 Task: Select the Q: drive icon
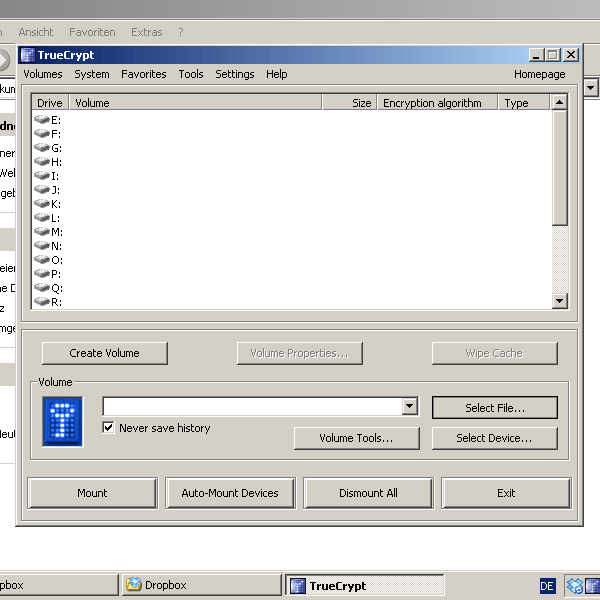tap(42, 288)
